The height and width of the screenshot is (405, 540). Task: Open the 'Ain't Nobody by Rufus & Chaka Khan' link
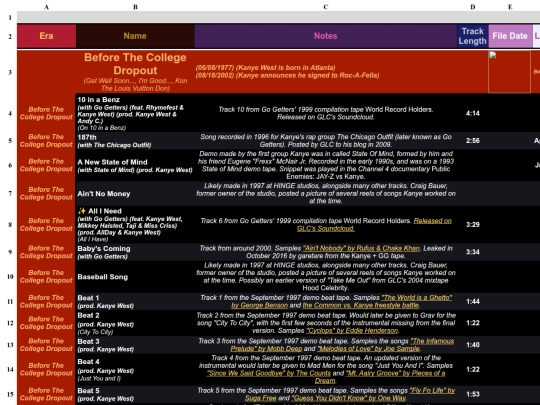(x=361, y=248)
